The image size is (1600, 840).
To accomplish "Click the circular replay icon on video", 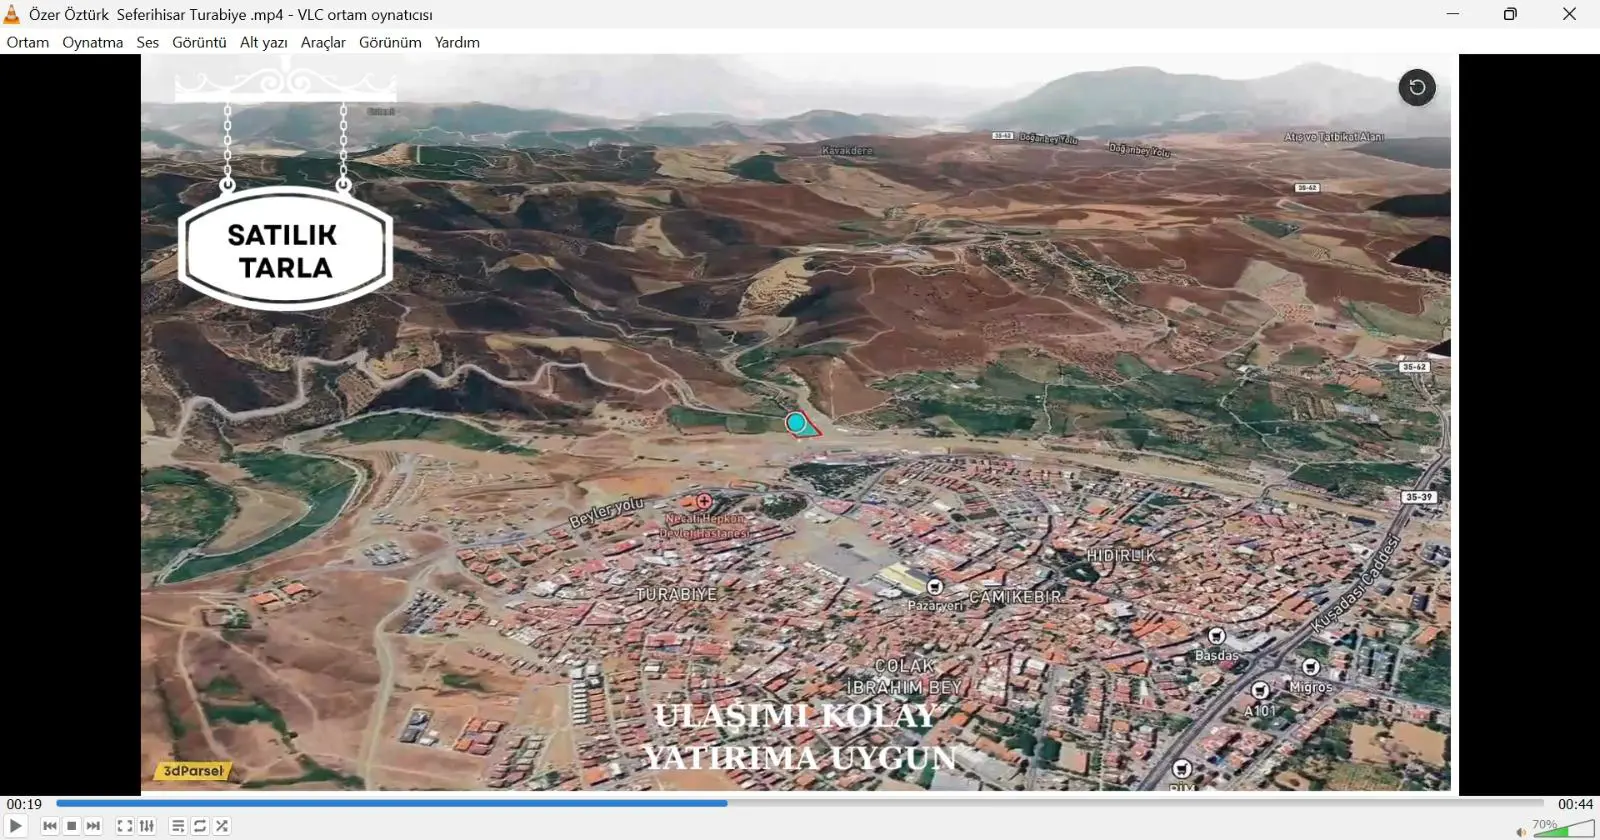I will [1417, 87].
